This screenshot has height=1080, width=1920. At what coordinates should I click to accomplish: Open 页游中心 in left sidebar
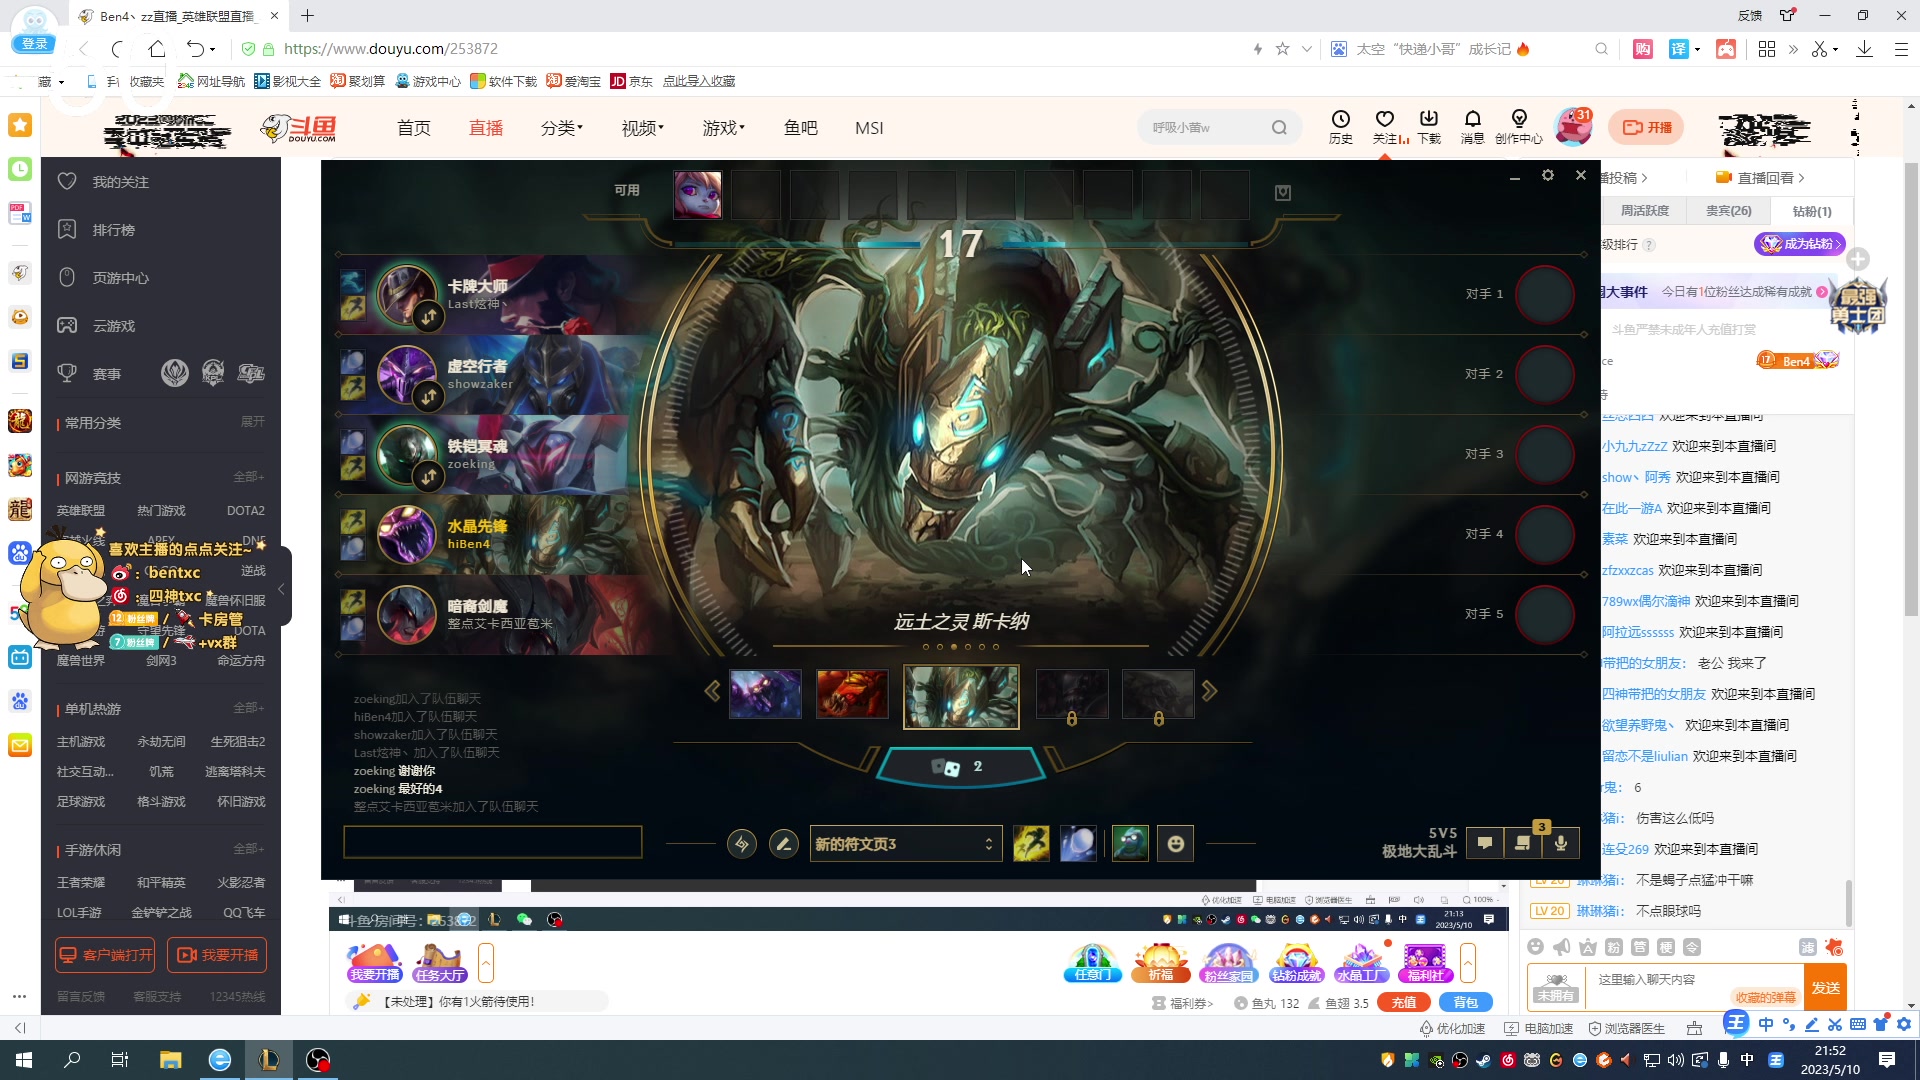point(120,278)
